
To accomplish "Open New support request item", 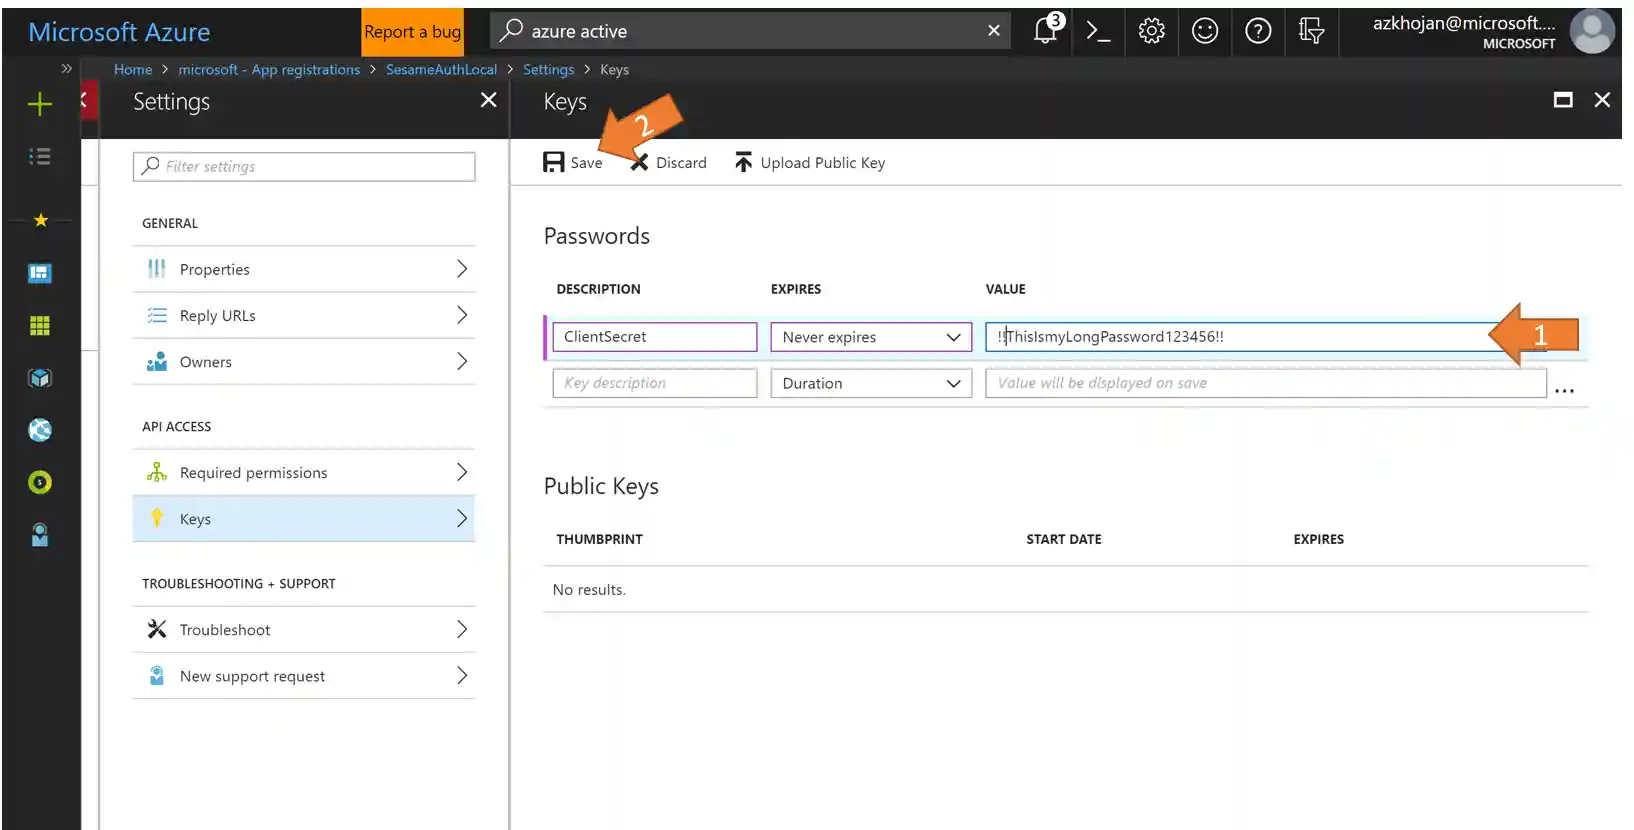I will pos(304,676).
